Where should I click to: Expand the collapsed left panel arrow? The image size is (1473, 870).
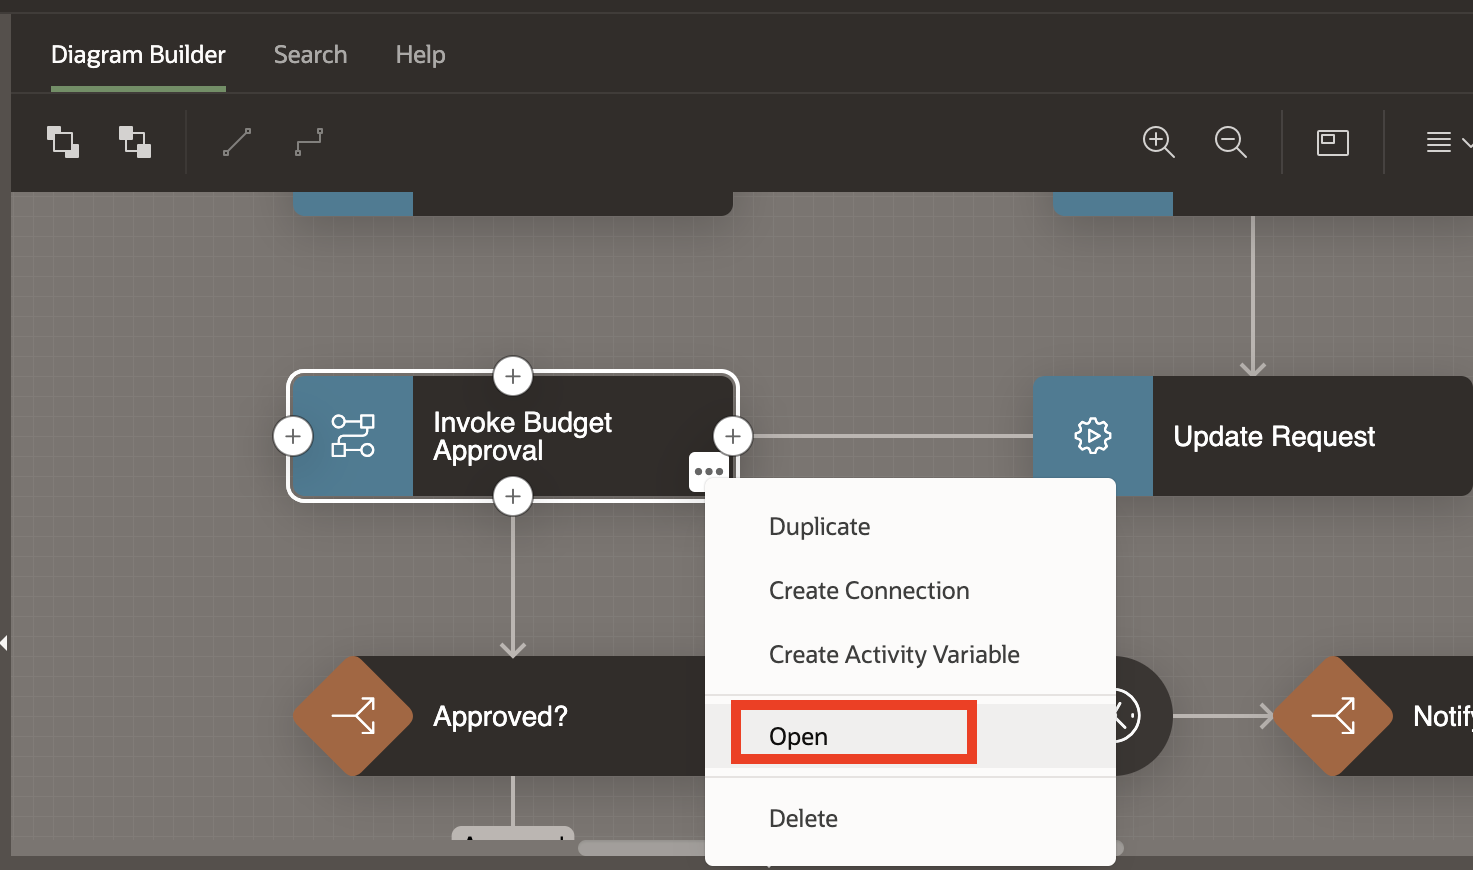point(5,642)
